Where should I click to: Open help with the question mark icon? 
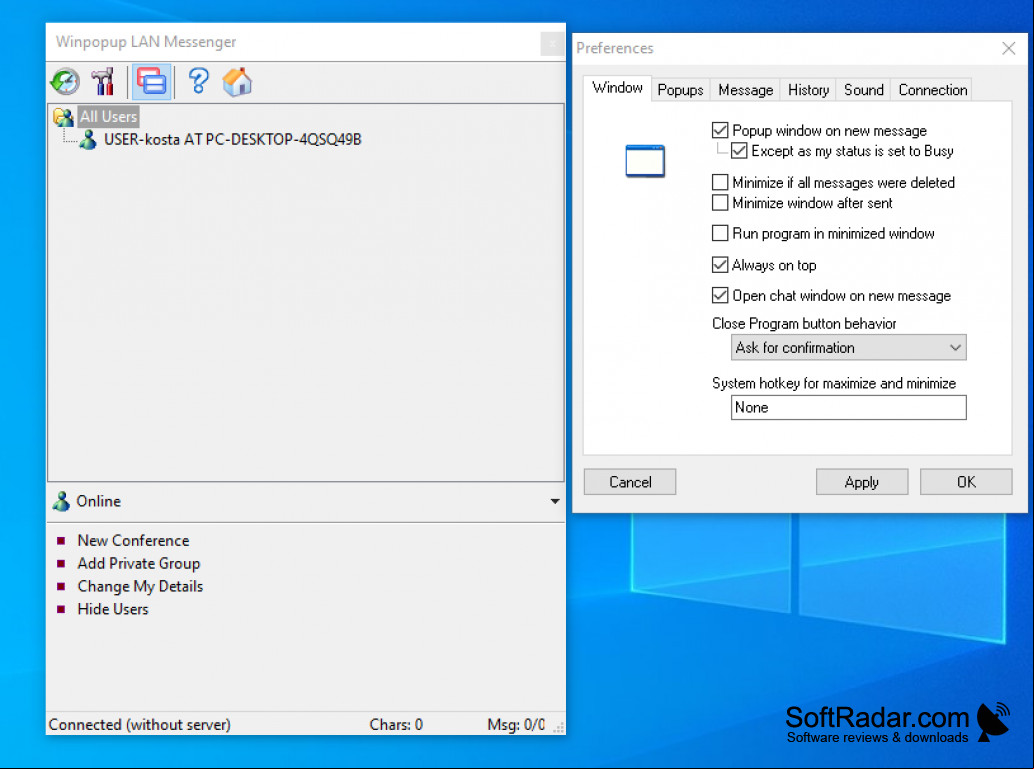pyautogui.click(x=198, y=82)
